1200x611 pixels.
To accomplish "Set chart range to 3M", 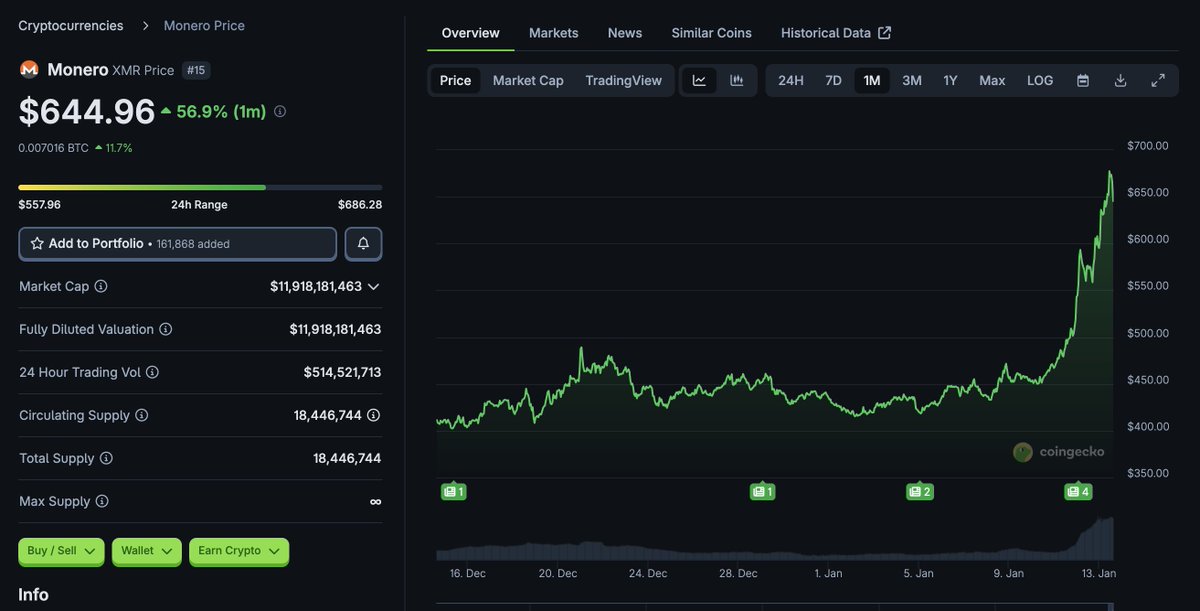I will 912,80.
